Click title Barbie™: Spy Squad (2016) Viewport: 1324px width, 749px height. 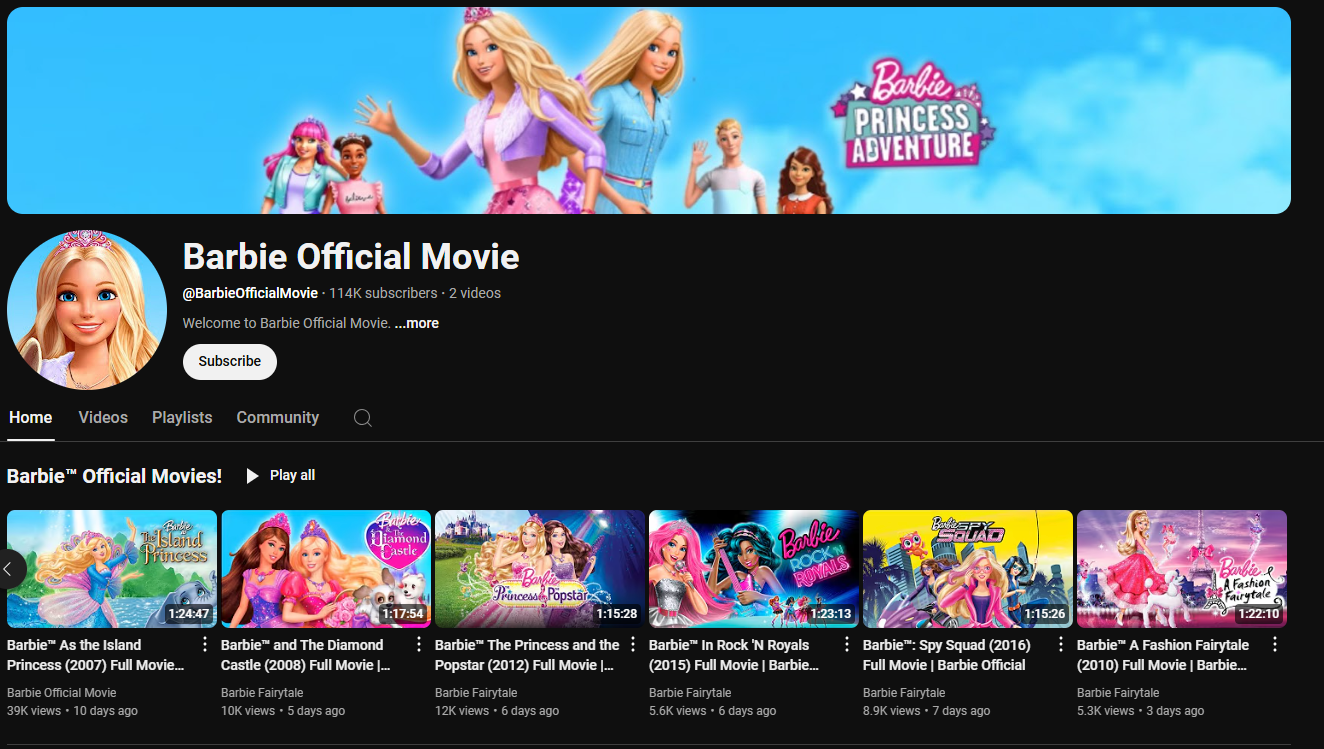[x=945, y=655]
